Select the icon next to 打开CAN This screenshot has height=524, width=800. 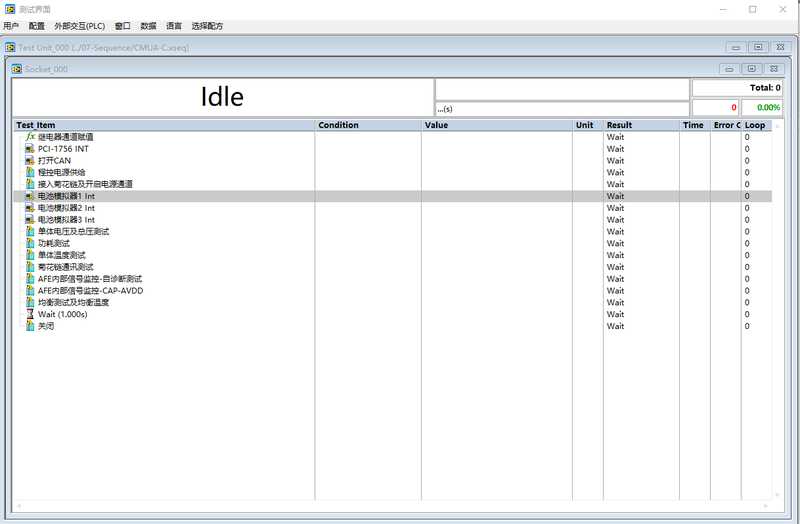pos(30,160)
